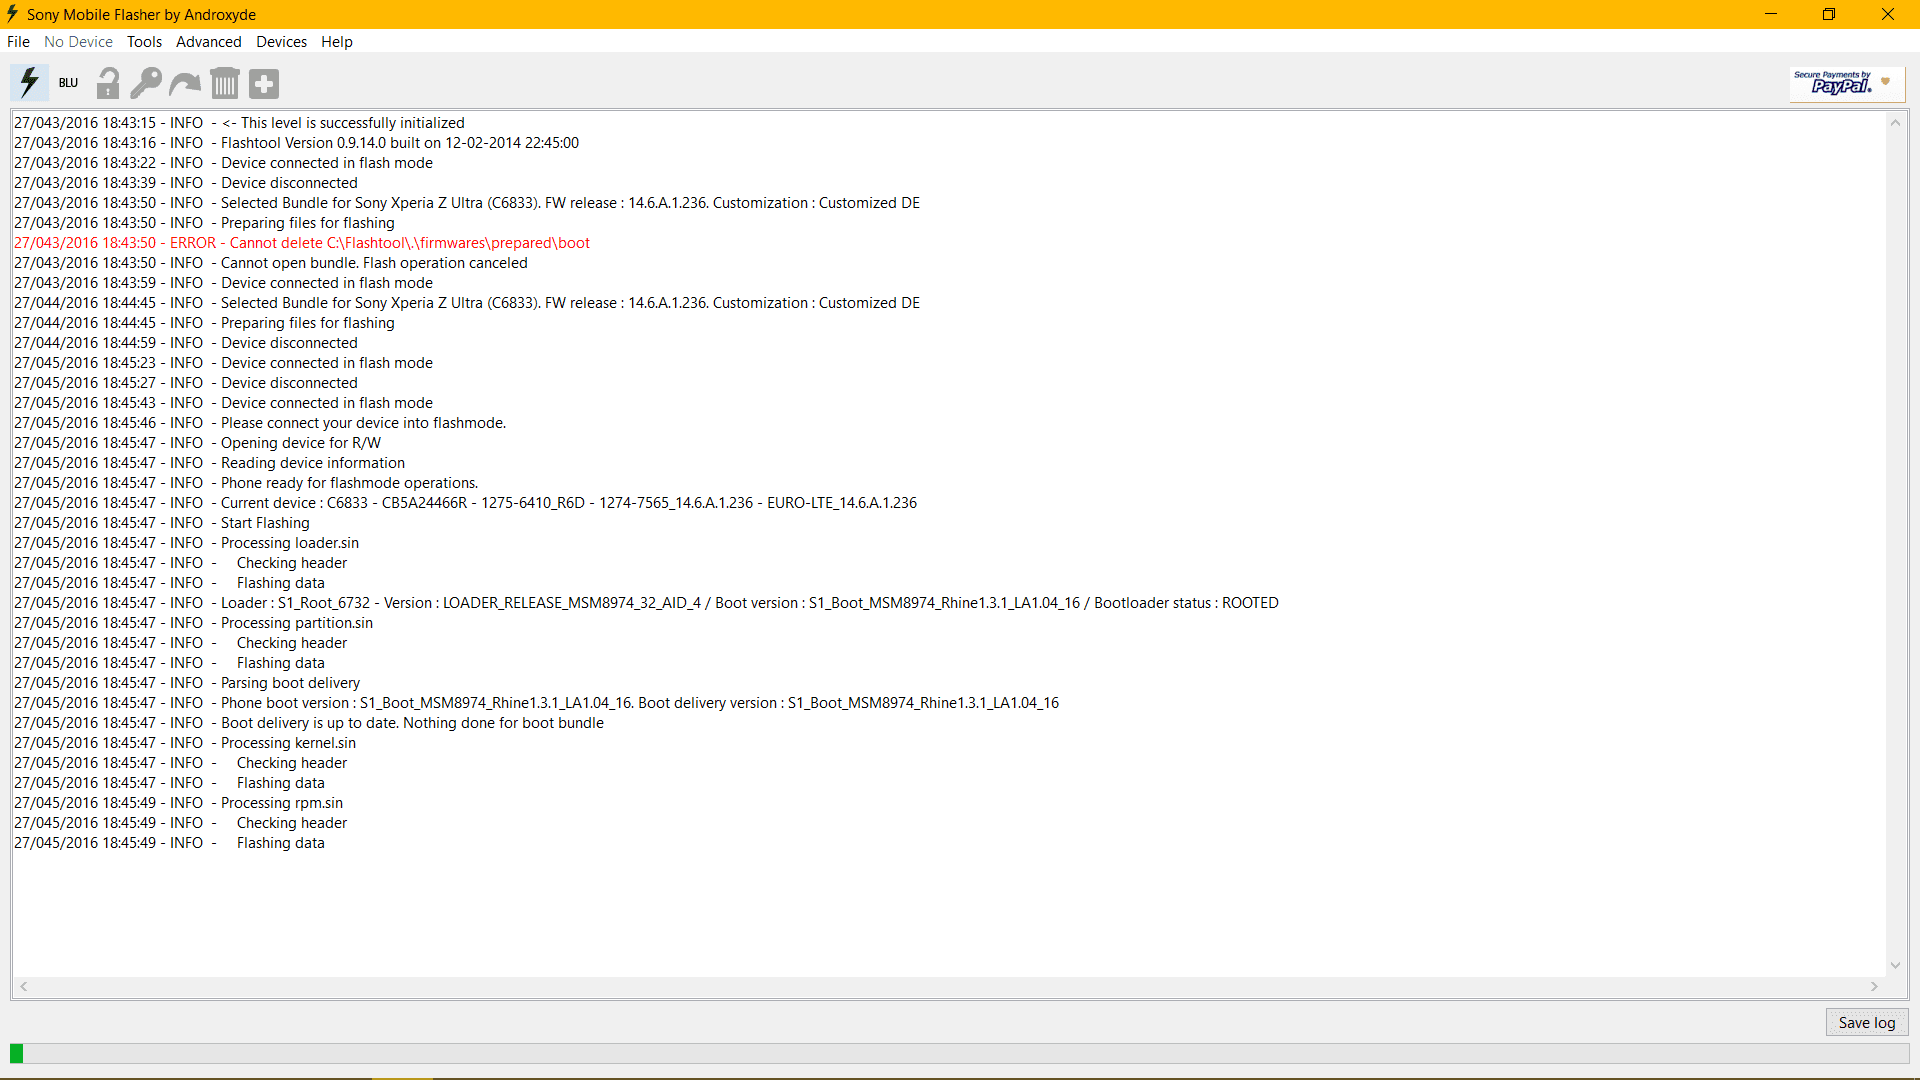The width and height of the screenshot is (1920, 1080).
Task: Click the 'Start Flashing' log line
Action: [162, 523]
